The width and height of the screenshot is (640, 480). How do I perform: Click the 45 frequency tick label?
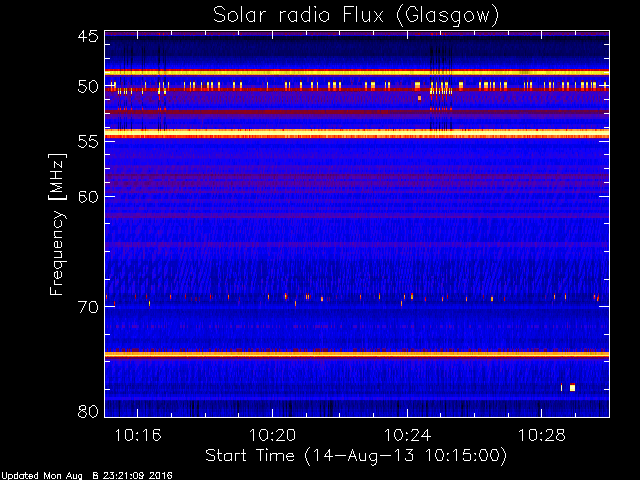tap(88, 36)
